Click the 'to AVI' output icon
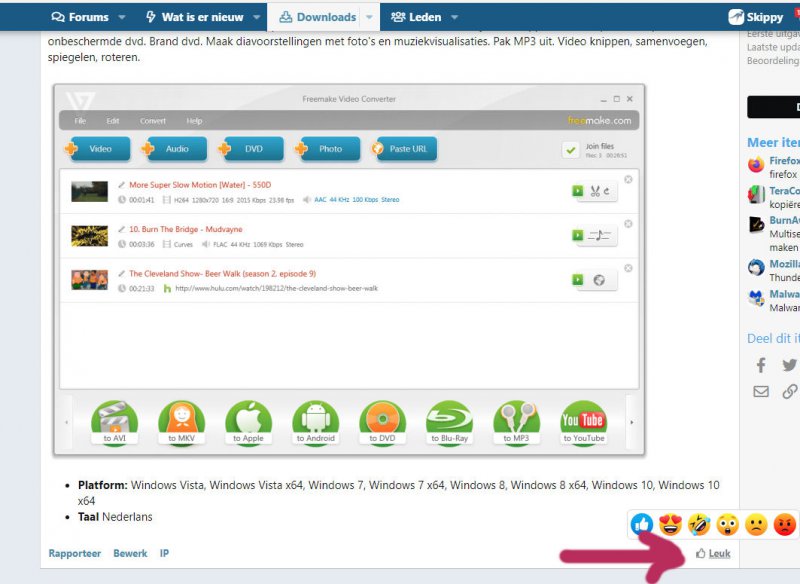The width and height of the screenshot is (800, 584). click(114, 423)
